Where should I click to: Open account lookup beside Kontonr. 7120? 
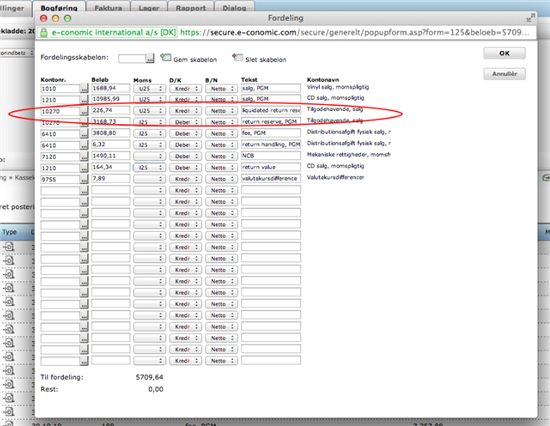(x=83, y=157)
